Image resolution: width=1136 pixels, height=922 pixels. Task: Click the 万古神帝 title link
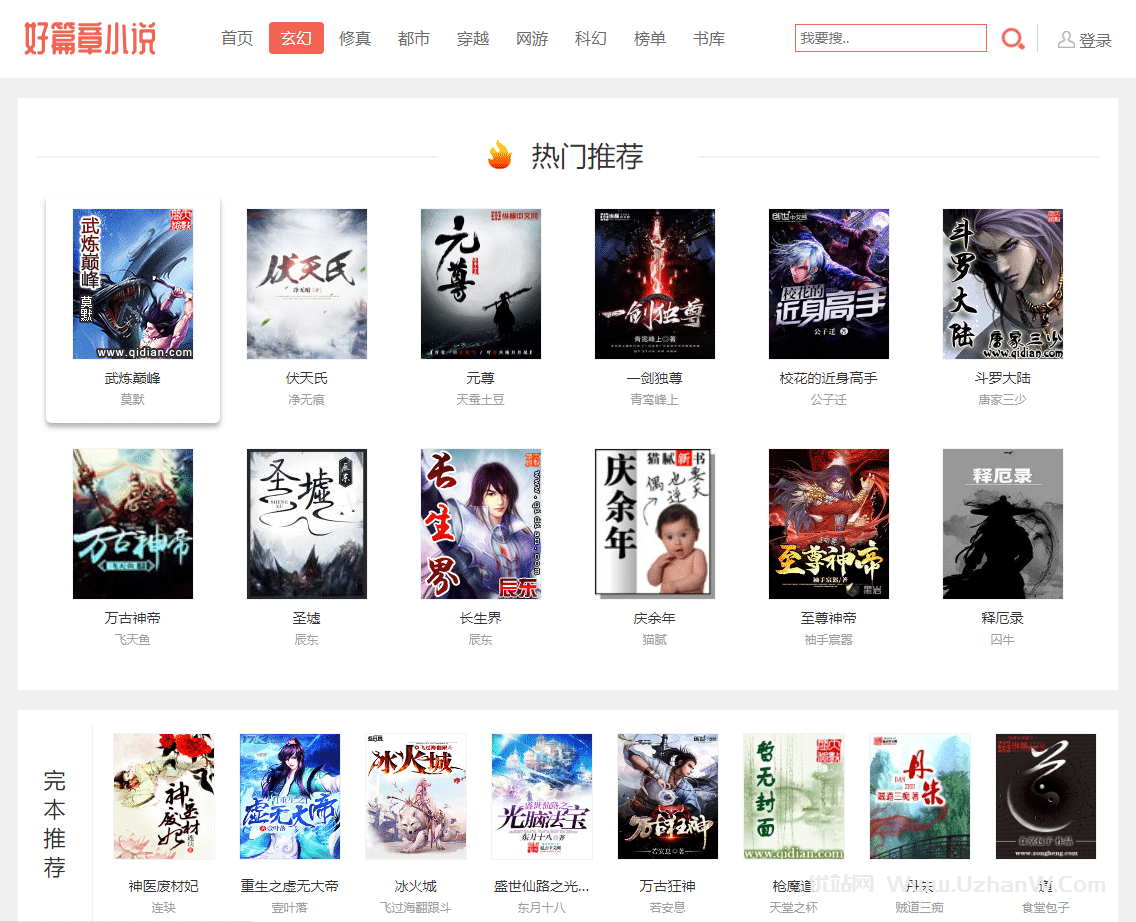[x=133, y=618]
